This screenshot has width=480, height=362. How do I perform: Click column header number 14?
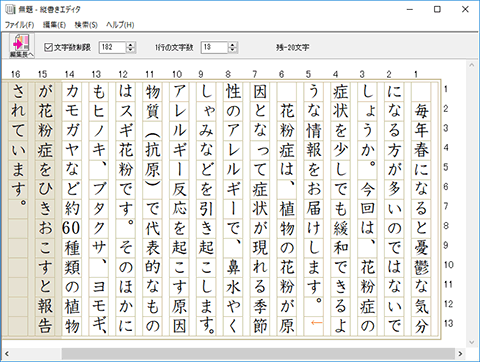pyautogui.click(x=69, y=74)
